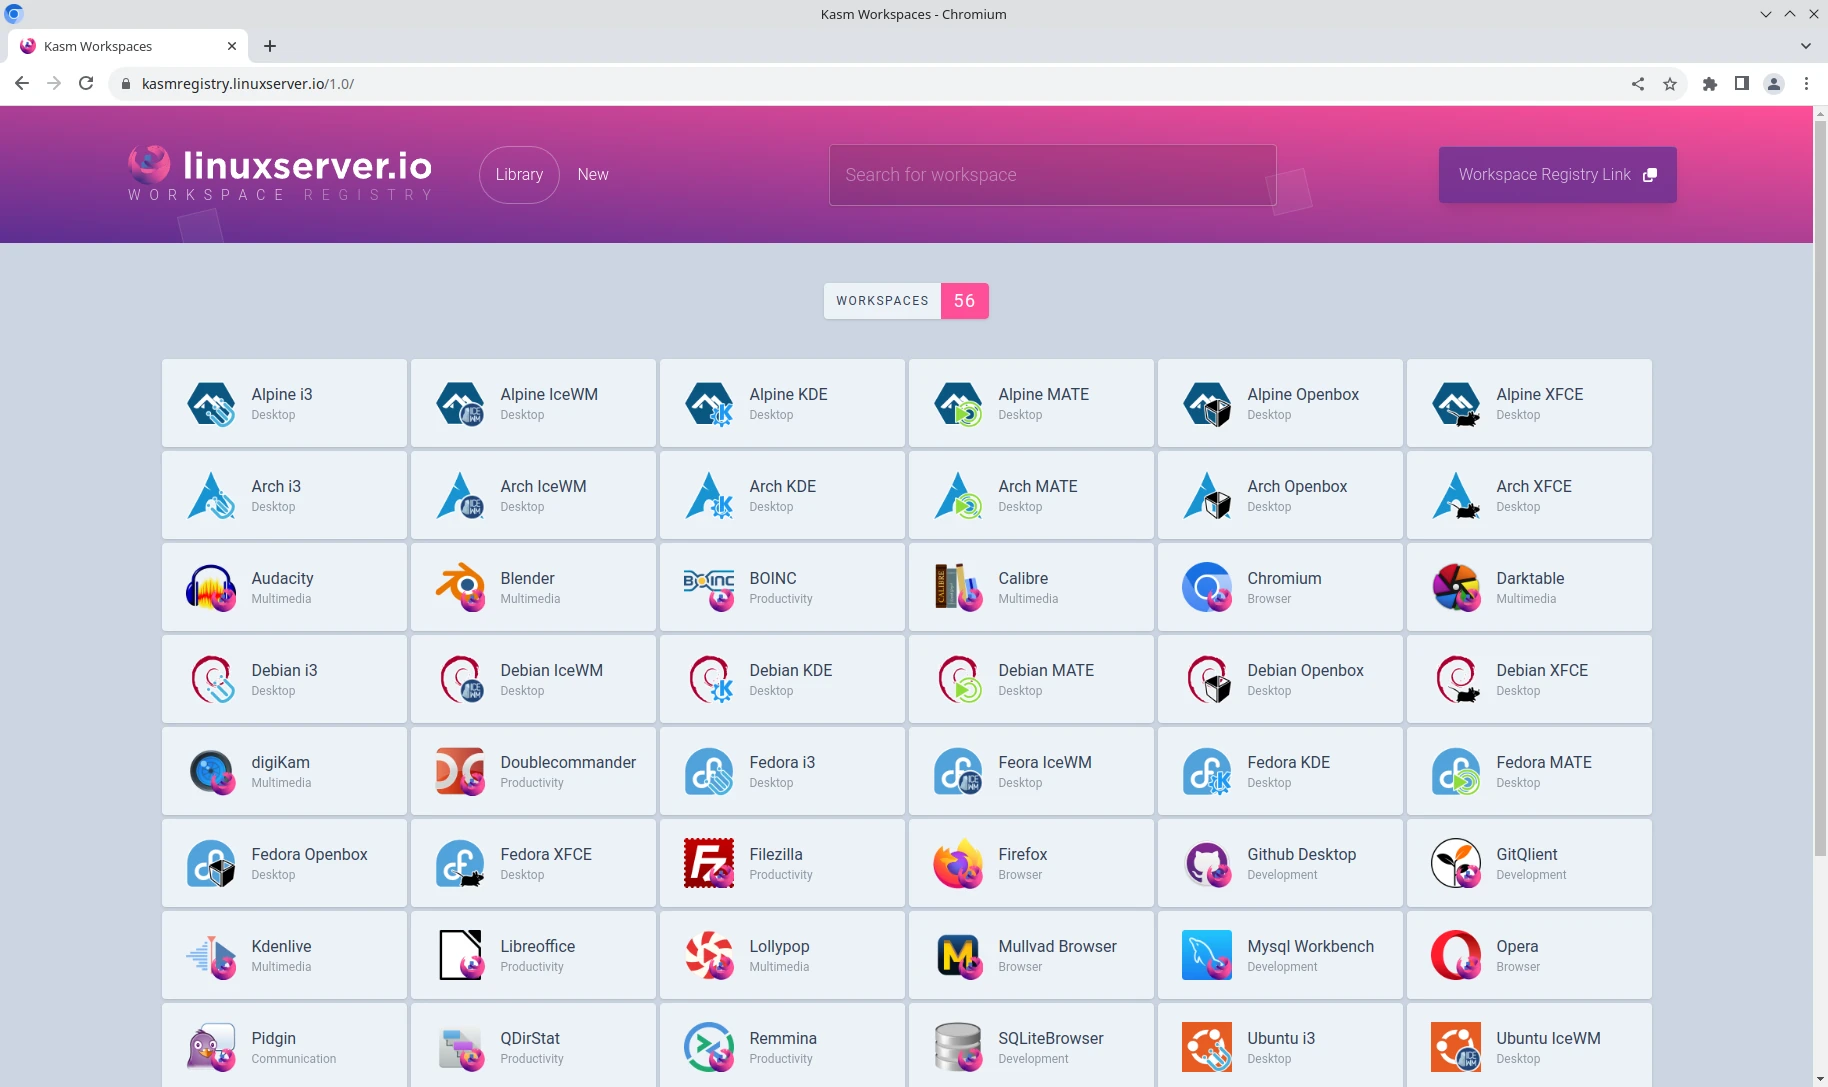Expand the tab search chevron

[x=1806, y=46]
